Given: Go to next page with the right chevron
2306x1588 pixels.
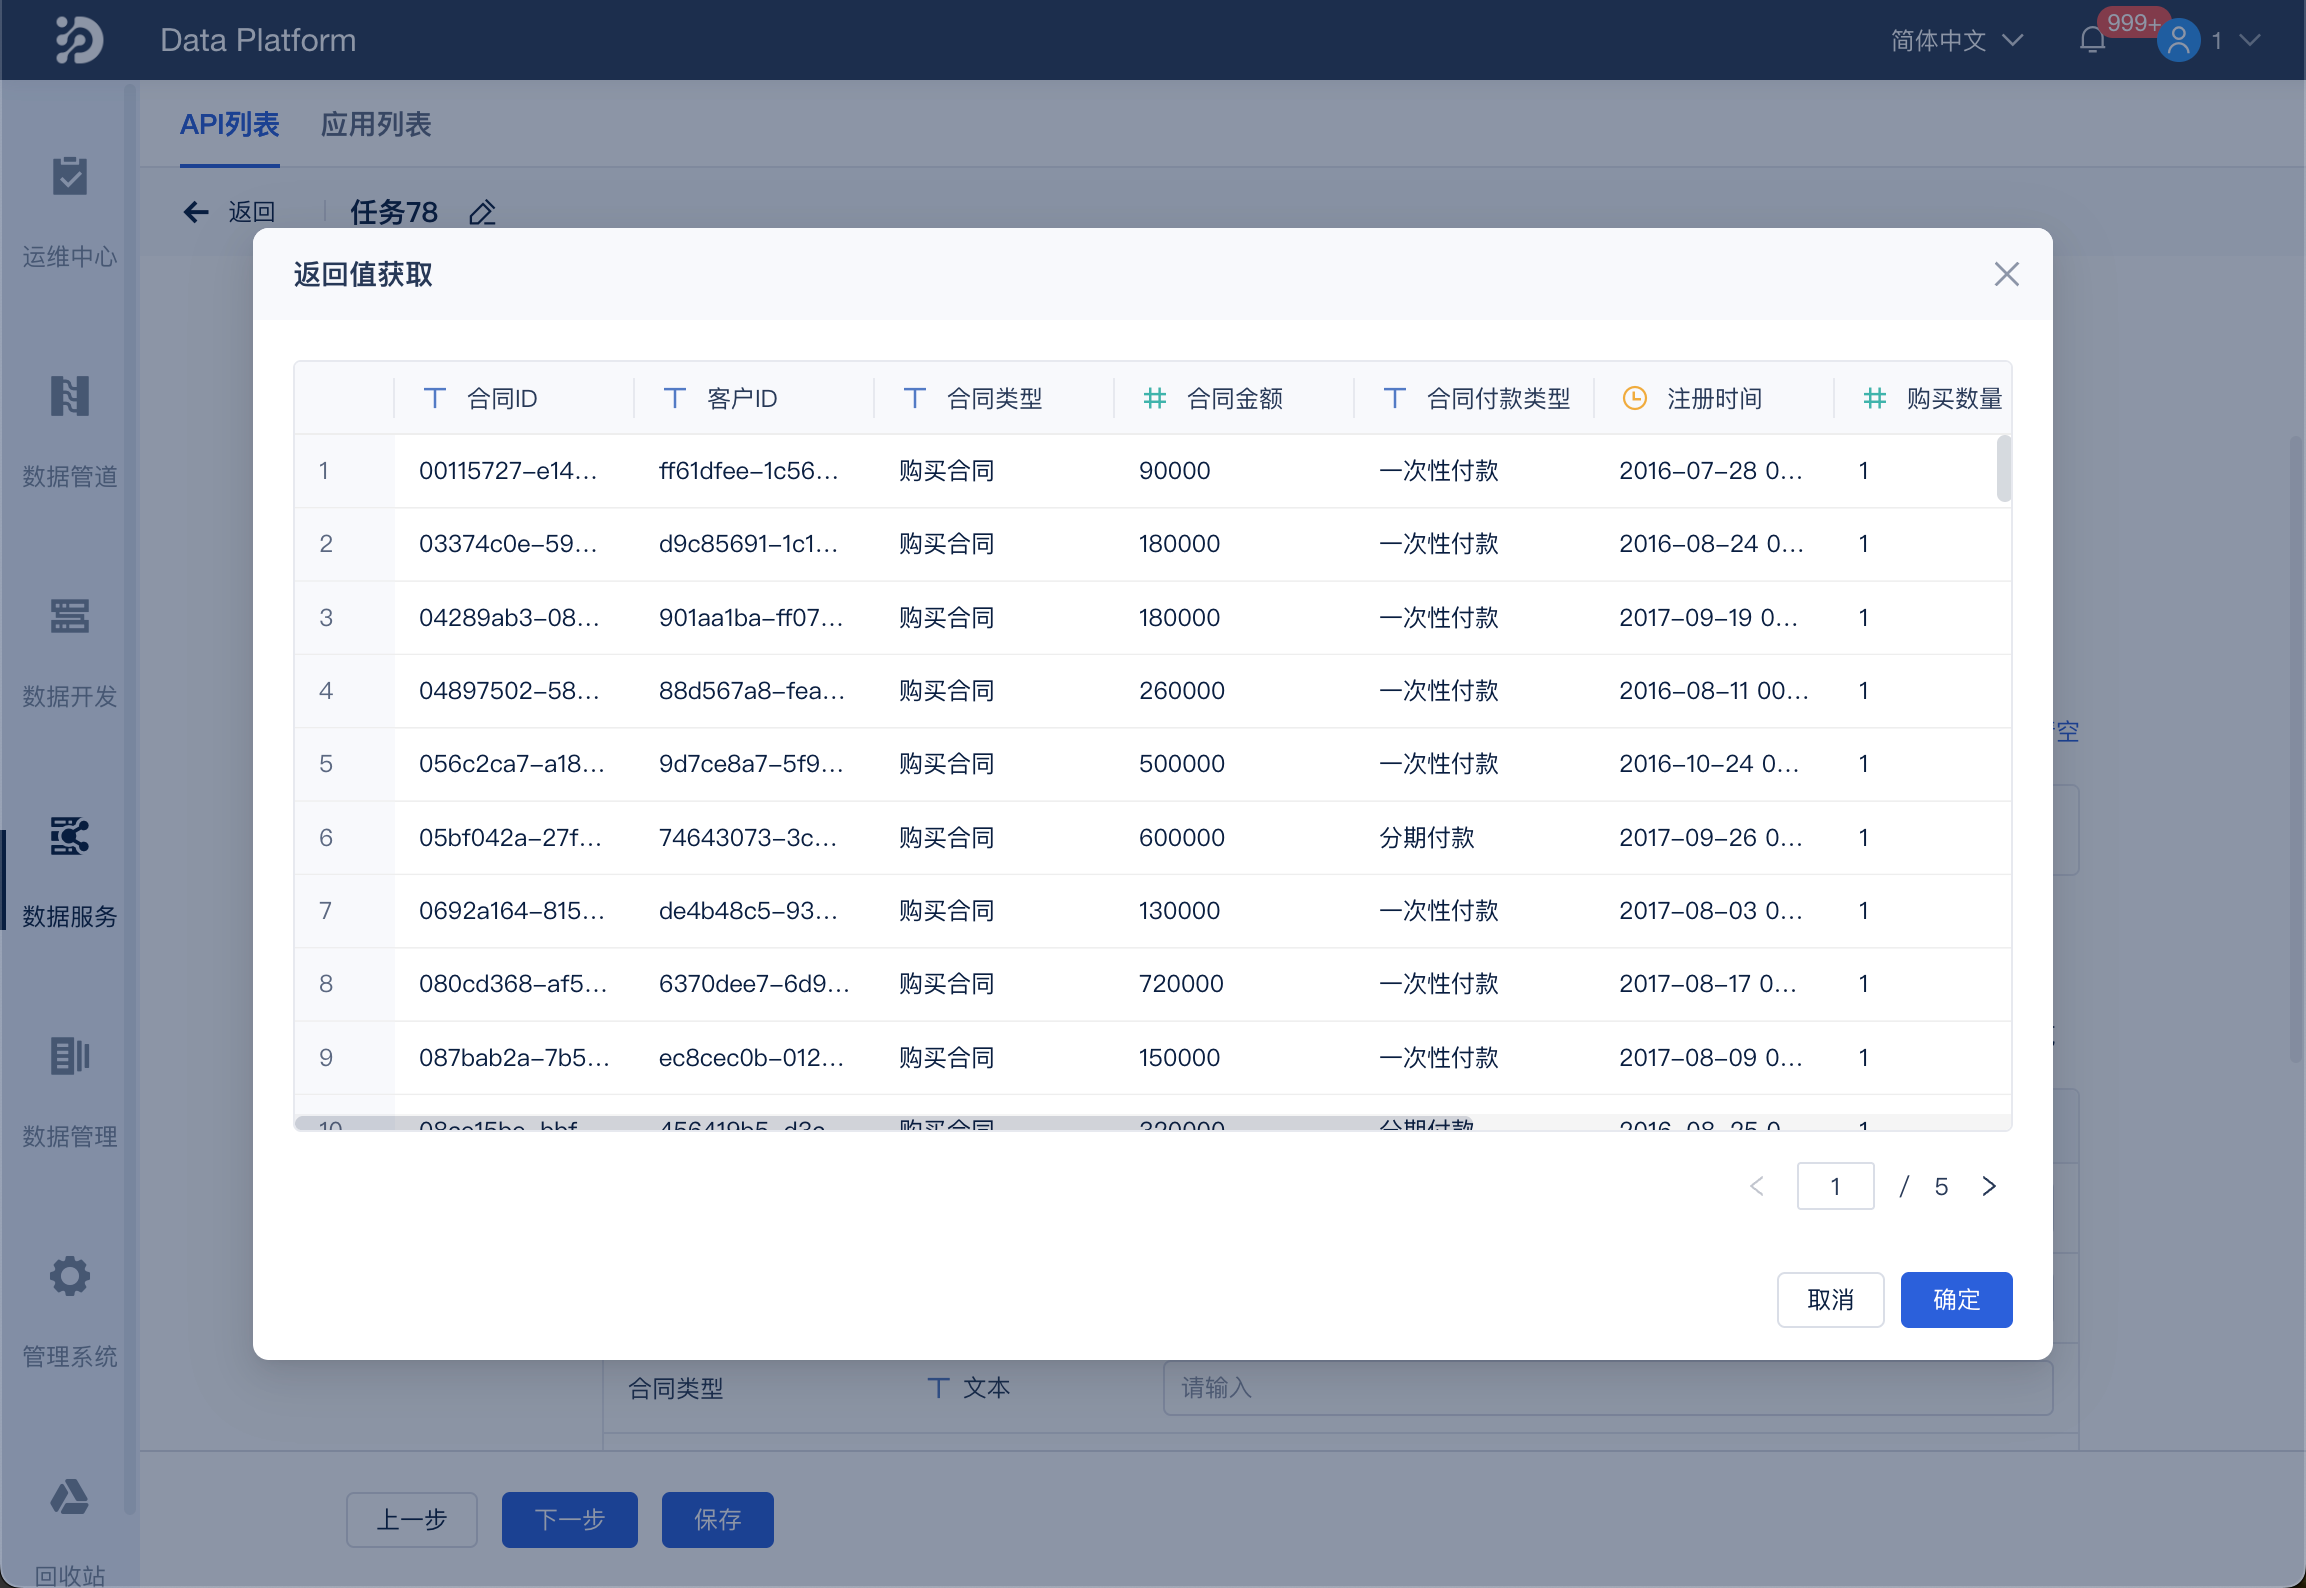Looking at the screenshot, I should tap(1989, 1186).
